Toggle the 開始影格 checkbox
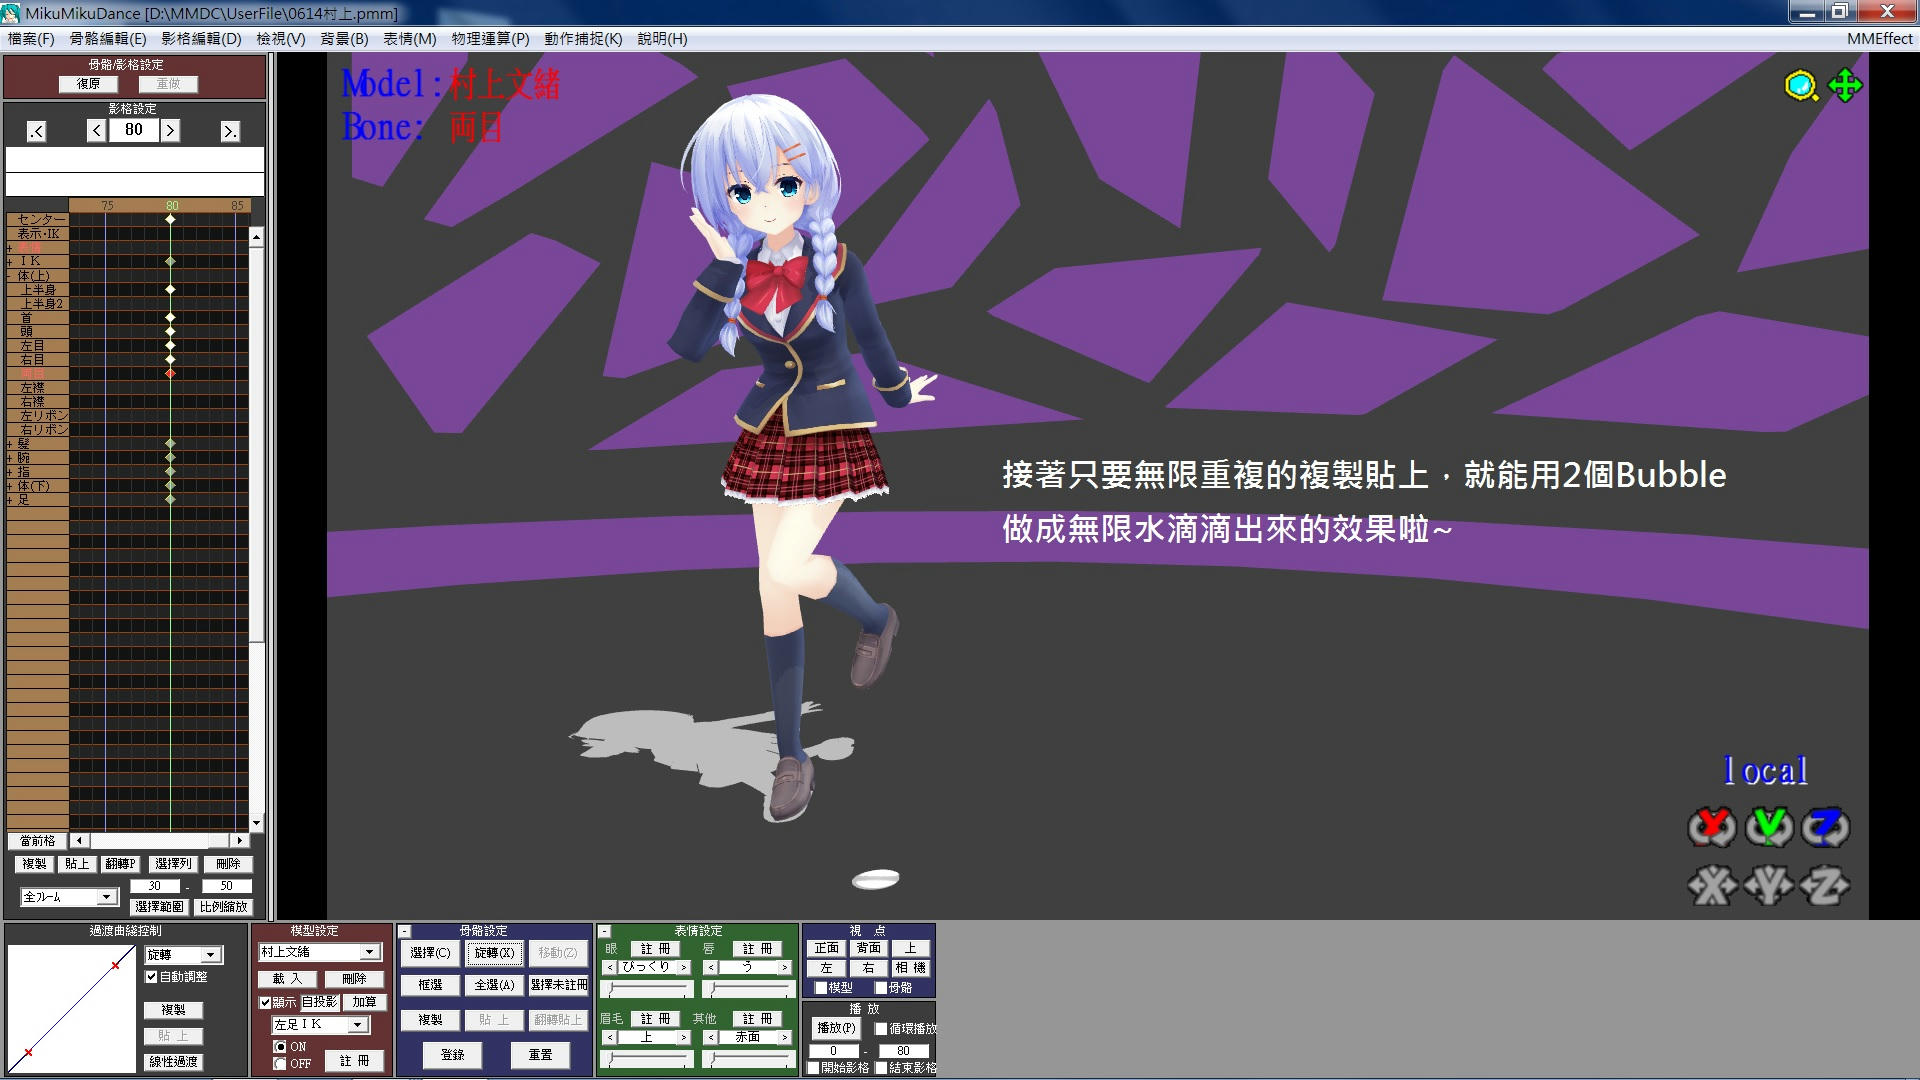1920x1080 pixels. [x=813, y=1068]
